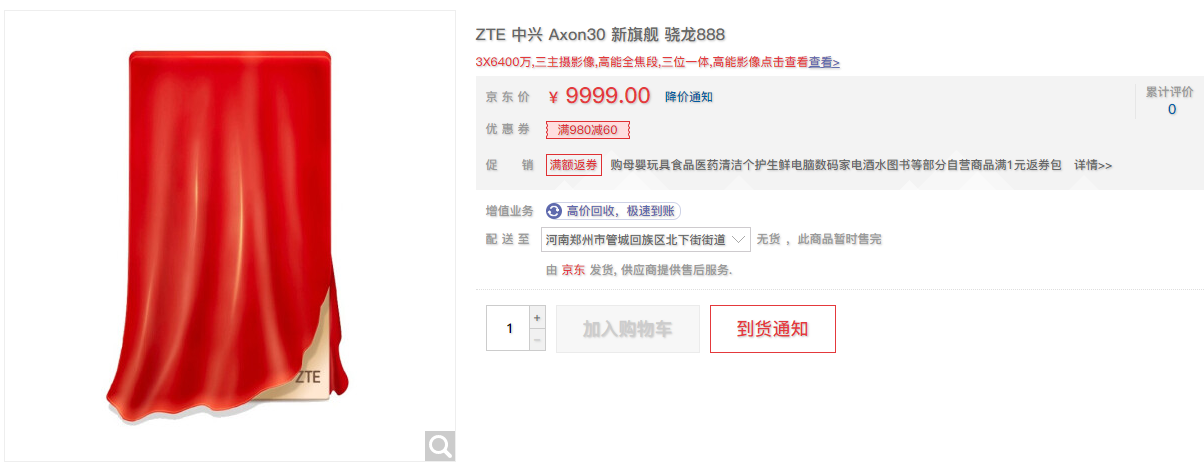
Task: Click the 查看> link in the subtitle
Action: coord(825,62)
